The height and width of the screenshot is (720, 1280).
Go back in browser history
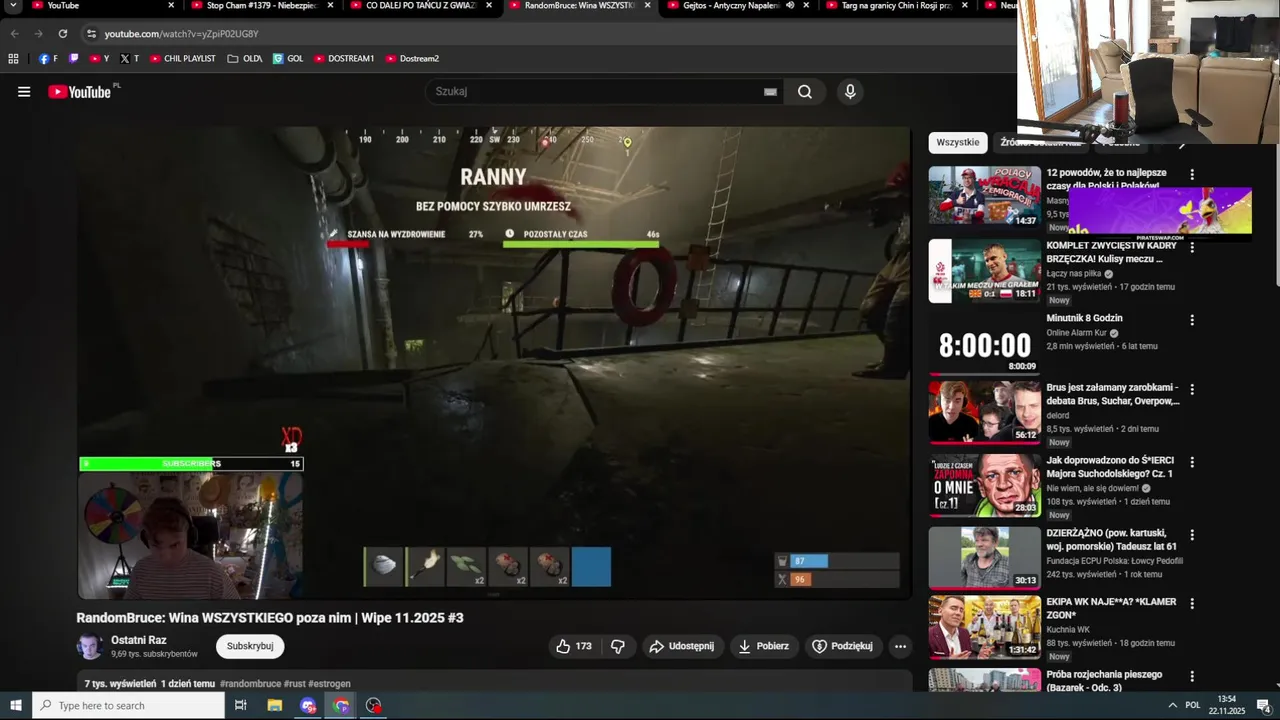pyautogui.click(x=14, y=33)
